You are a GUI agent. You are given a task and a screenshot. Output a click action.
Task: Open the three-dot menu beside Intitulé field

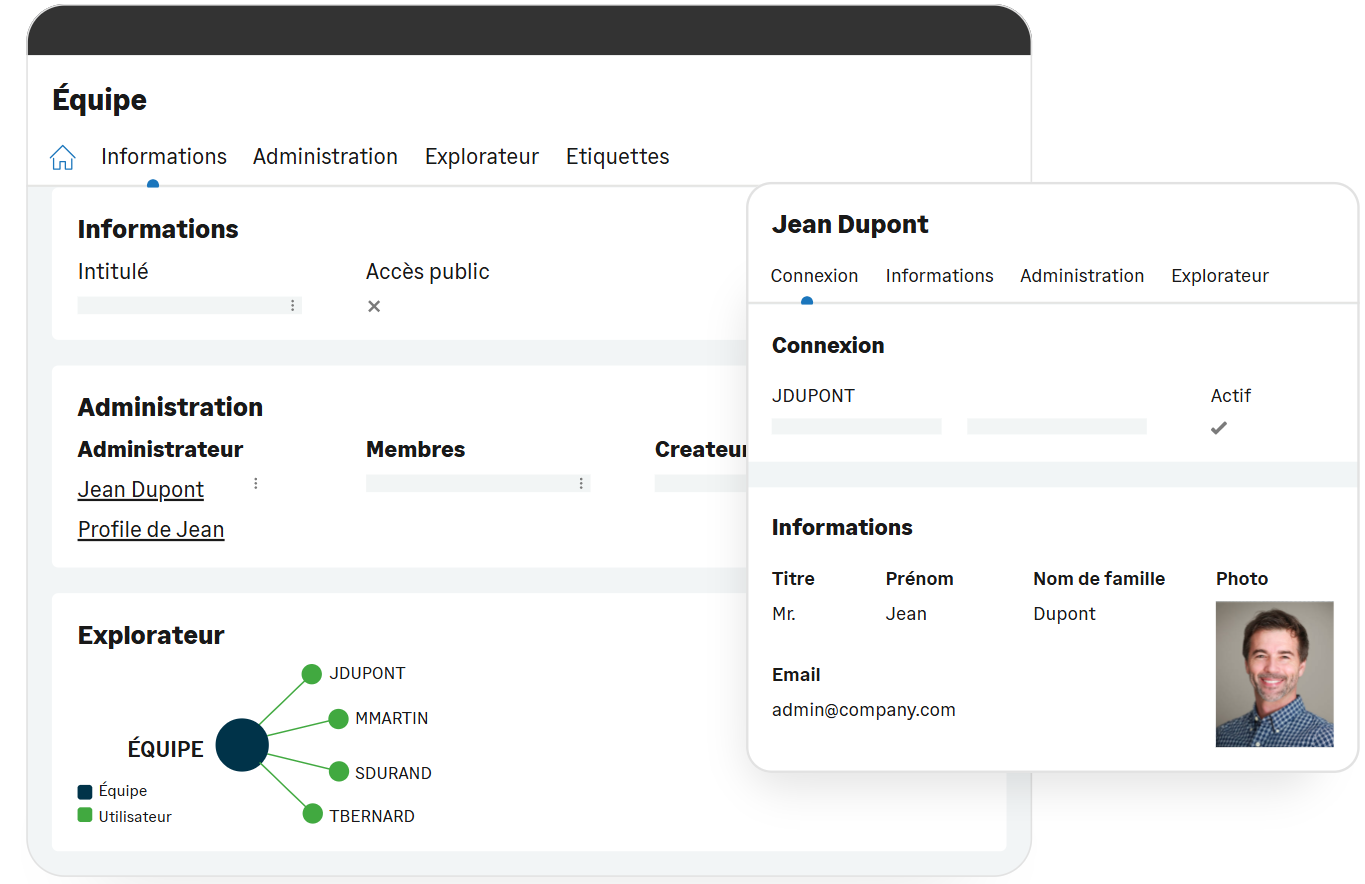point(292,306)
